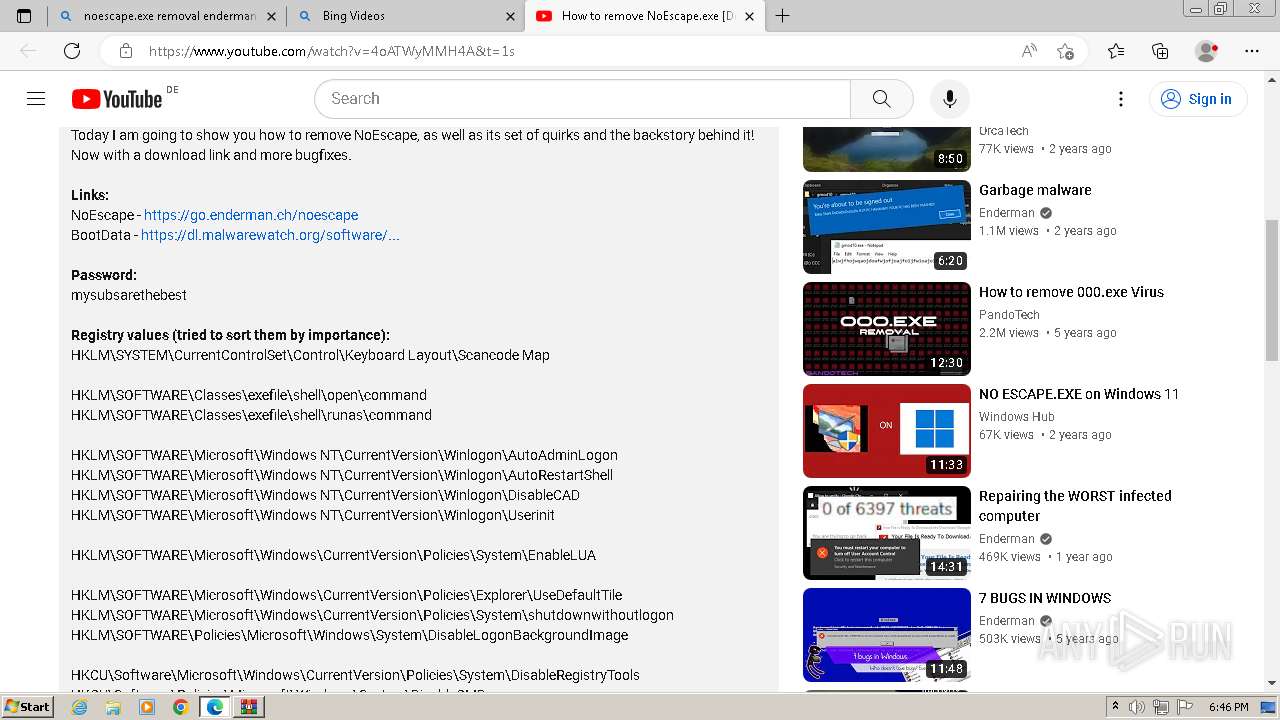Add this page to favorites star icon
Screen dimensions: 1280x720
(x=1066, y=51)
